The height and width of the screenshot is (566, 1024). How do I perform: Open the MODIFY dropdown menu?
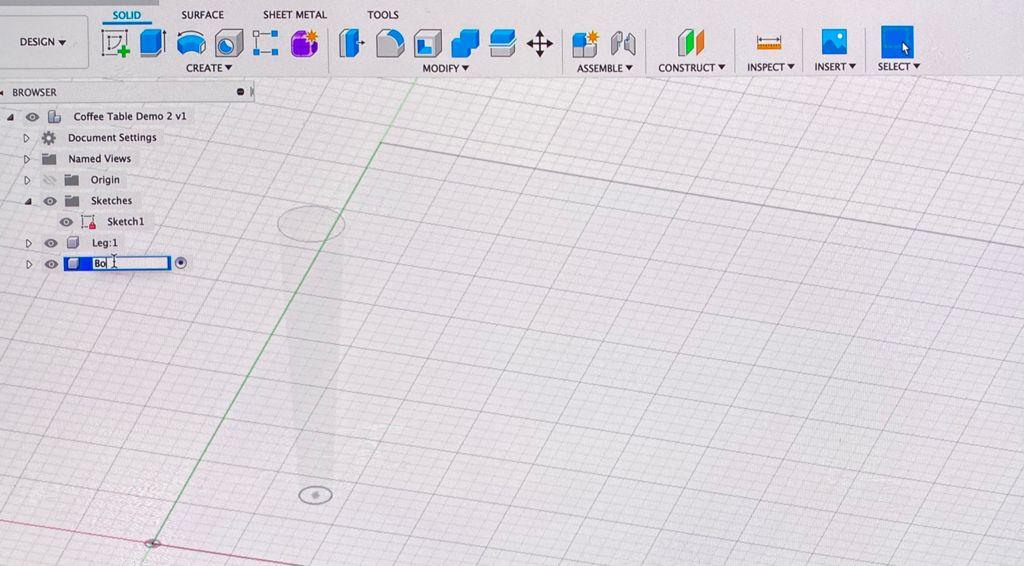pyautogui.click(x=445, y=68)
